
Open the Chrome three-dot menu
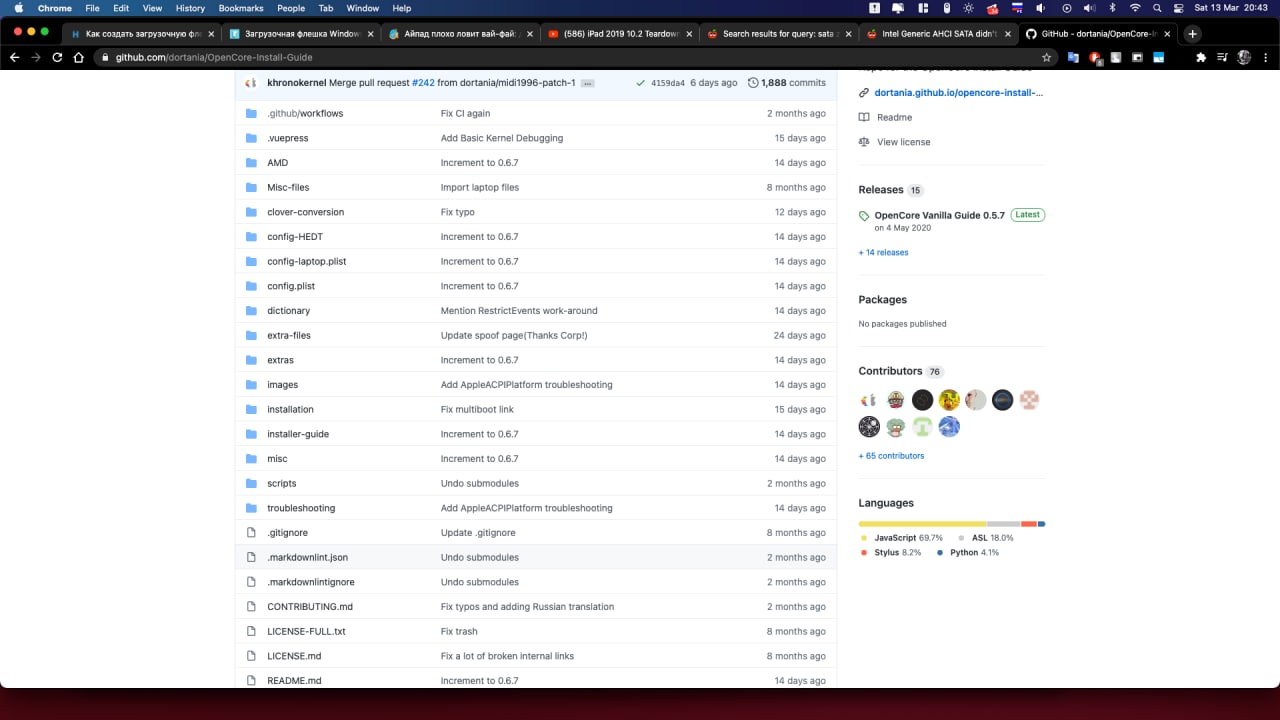1266,57
